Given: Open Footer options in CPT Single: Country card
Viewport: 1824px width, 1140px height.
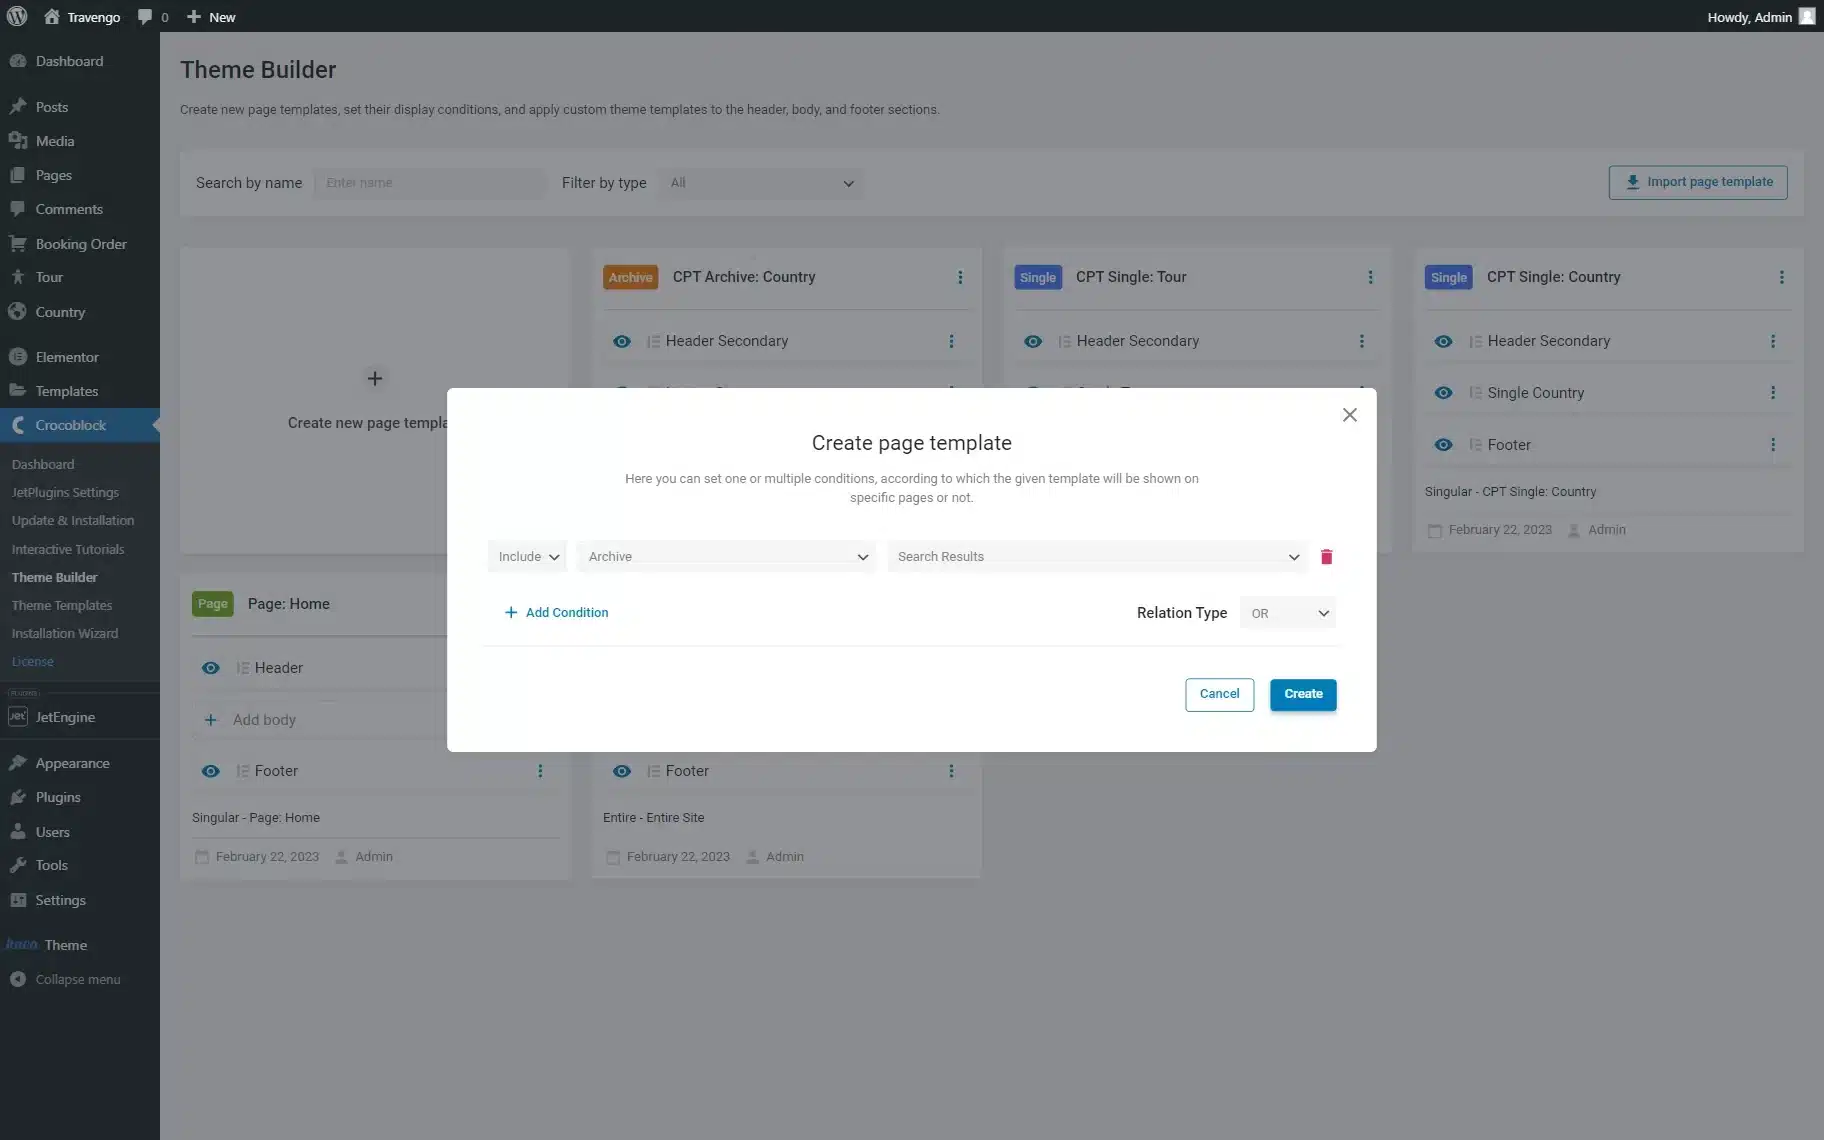Looking at the screenshot, I should tap(1773, 445).
